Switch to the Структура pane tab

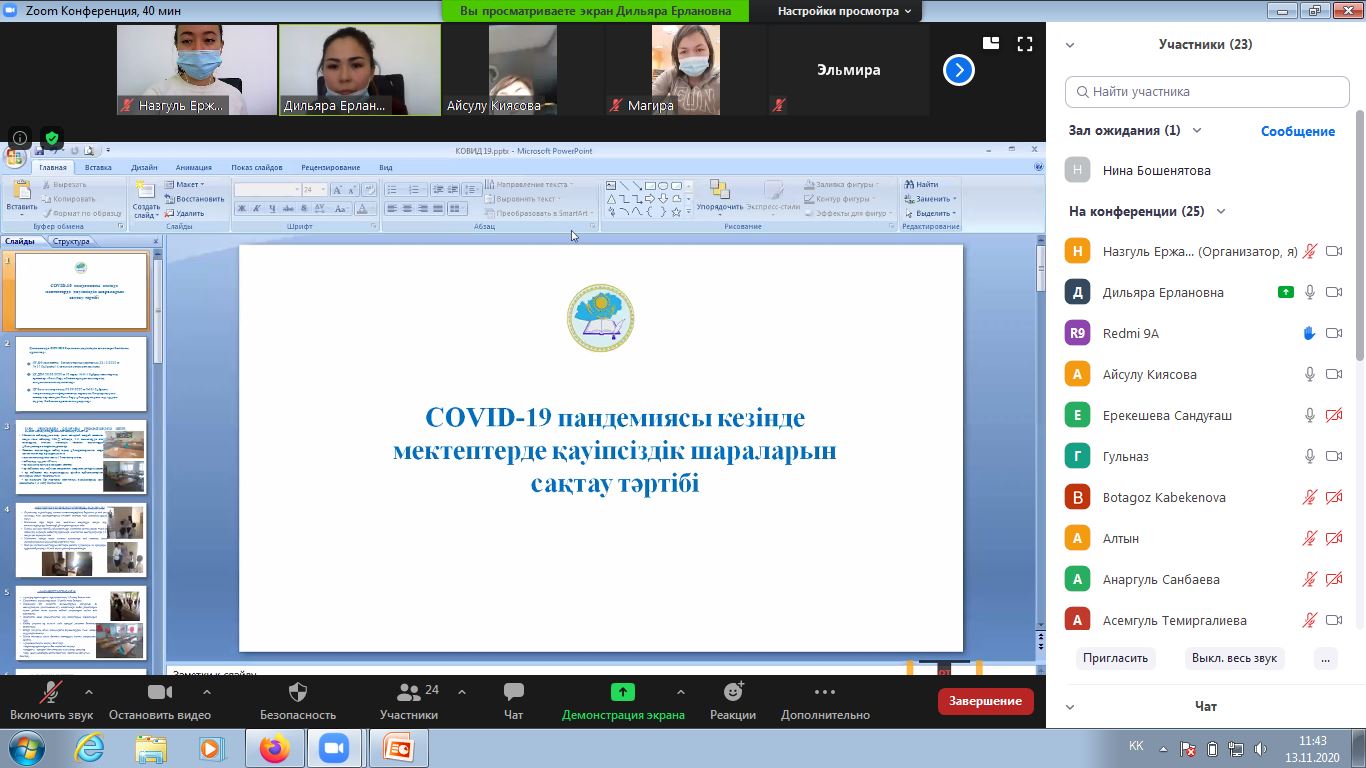point(71,241)
